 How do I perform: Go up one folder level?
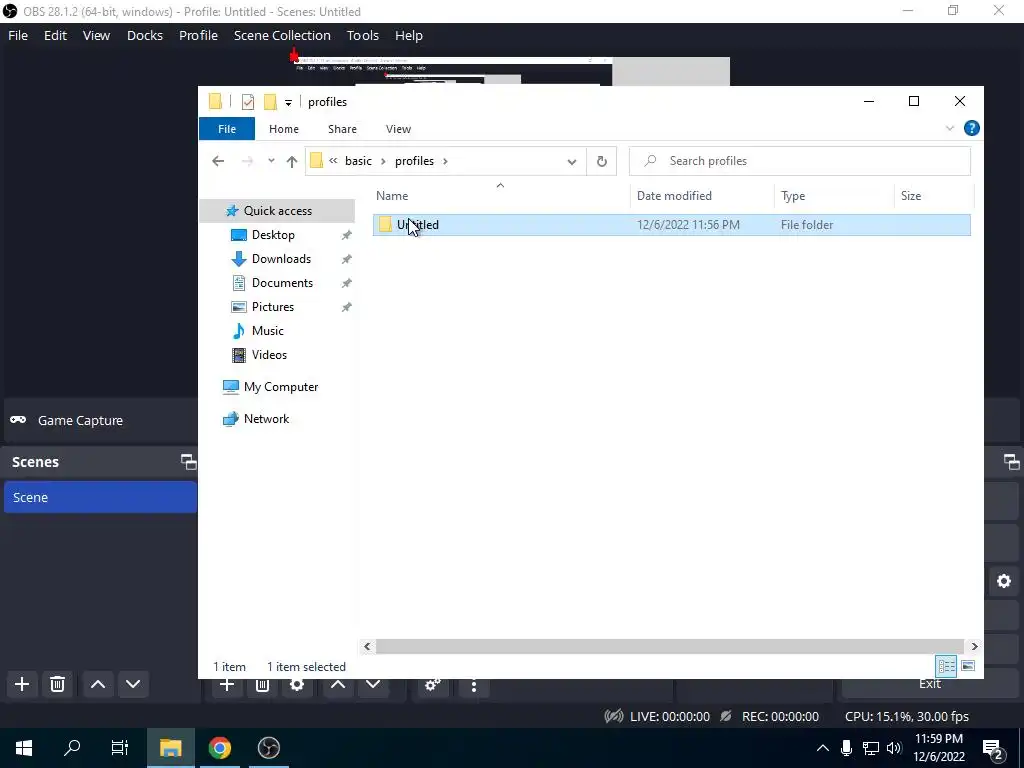(x=292, y=161)
